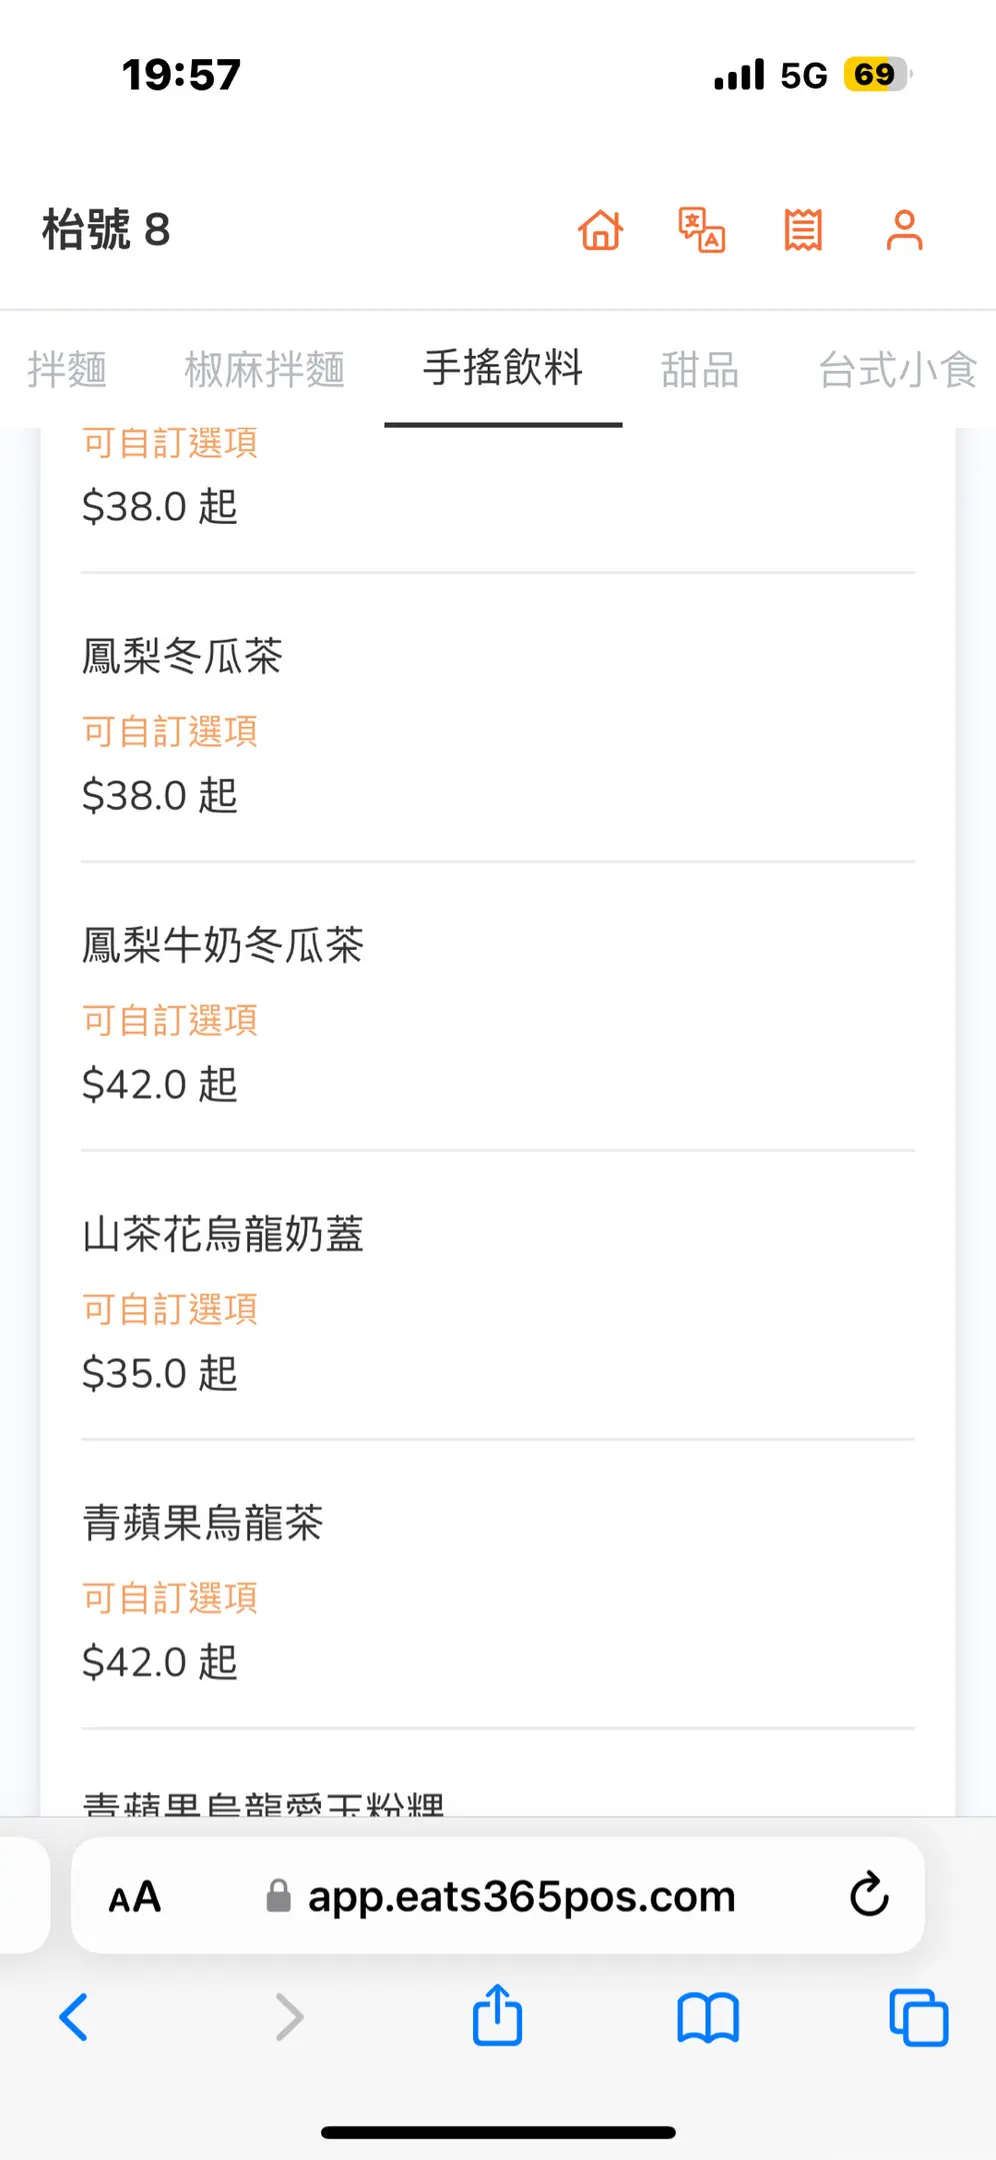Tap the app.eats365pos.com address field

[x=520, y=1896]
